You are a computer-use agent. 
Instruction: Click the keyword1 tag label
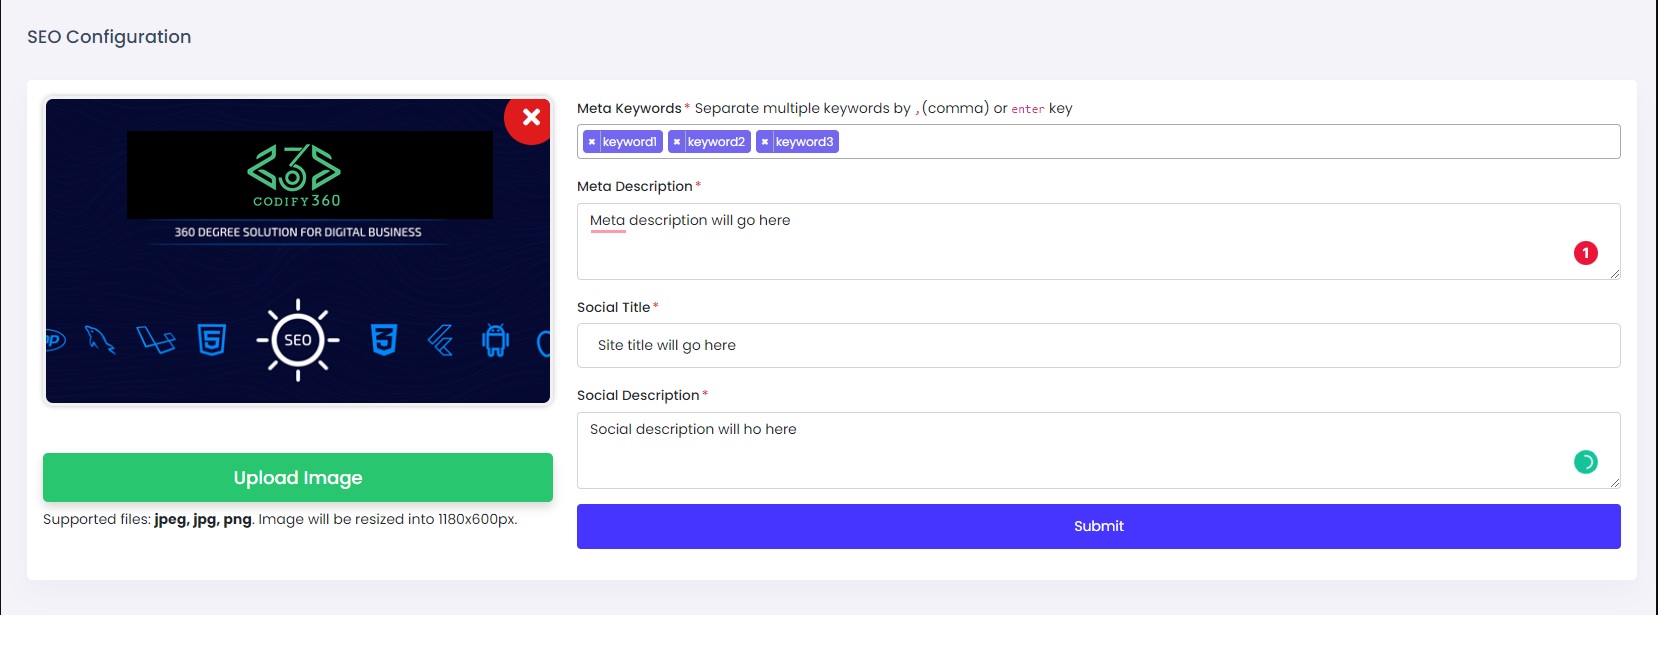630,142
